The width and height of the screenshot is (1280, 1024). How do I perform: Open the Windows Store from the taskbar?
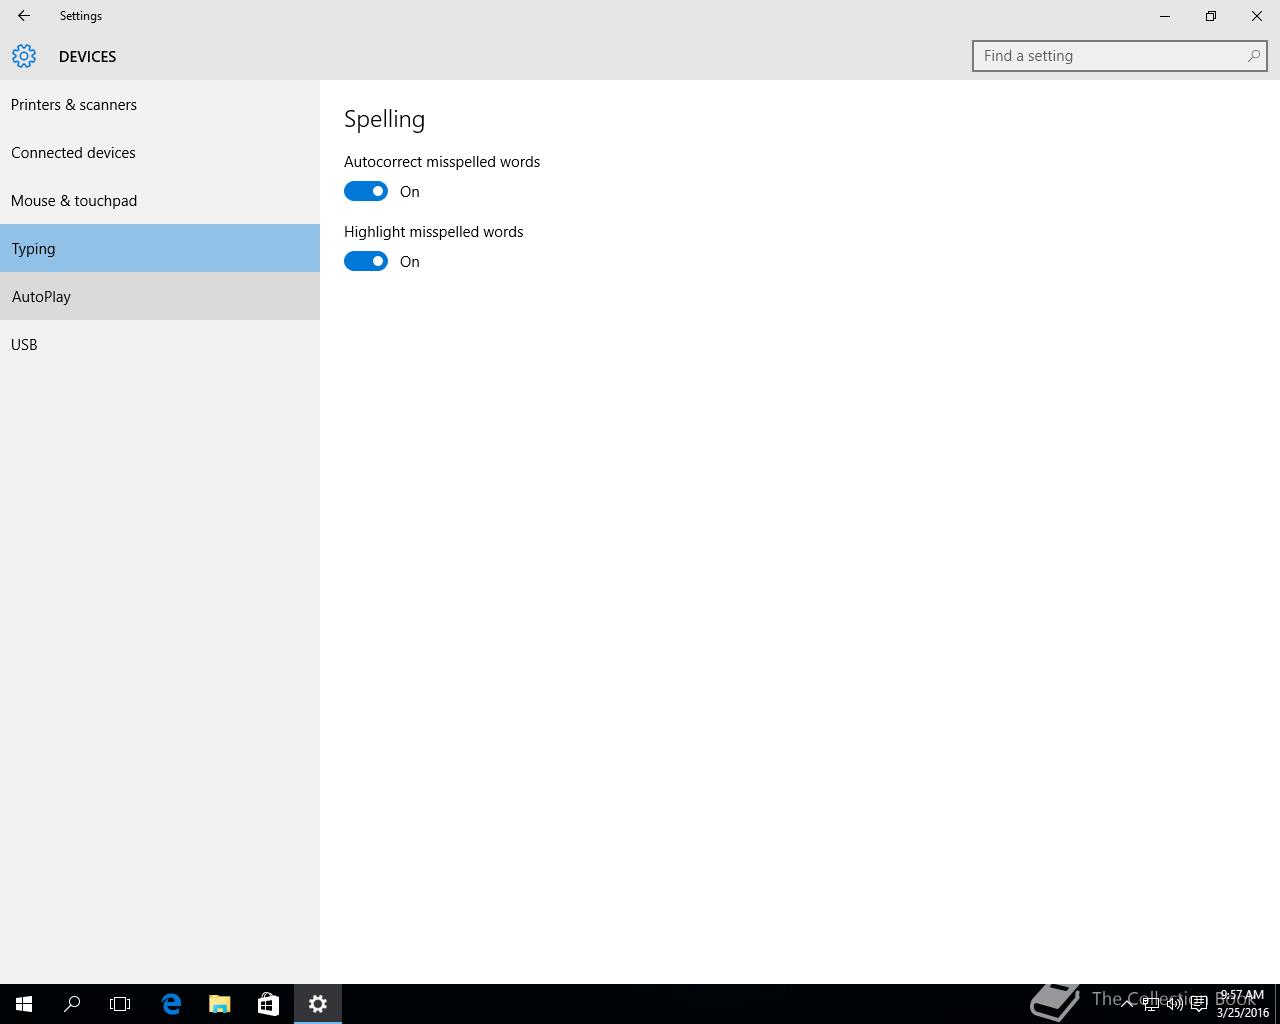(x=268, y=1004)
